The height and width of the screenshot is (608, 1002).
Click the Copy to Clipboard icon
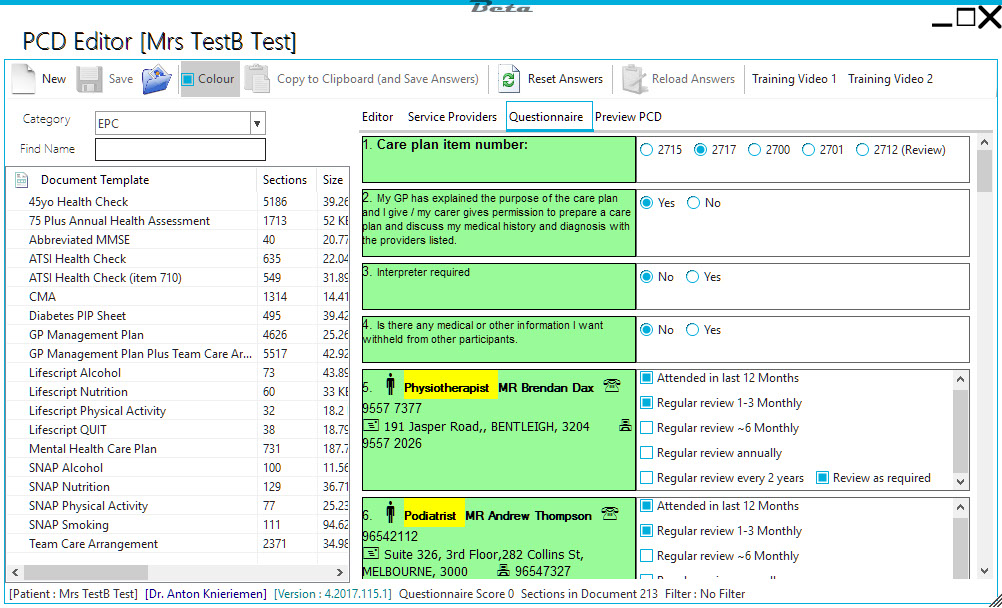[257, 79]
